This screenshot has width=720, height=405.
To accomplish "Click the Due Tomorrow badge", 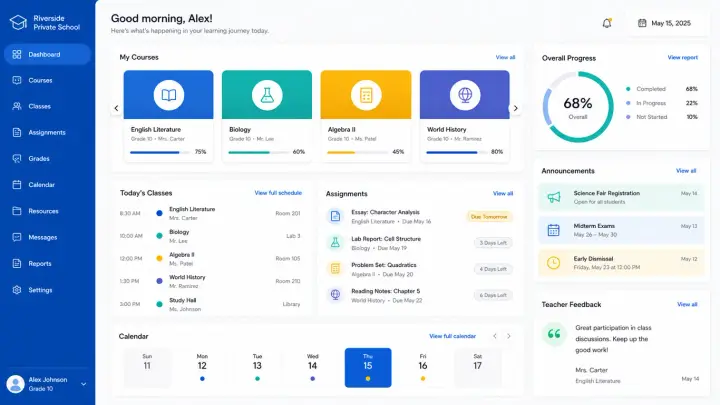I will [489, 216].
